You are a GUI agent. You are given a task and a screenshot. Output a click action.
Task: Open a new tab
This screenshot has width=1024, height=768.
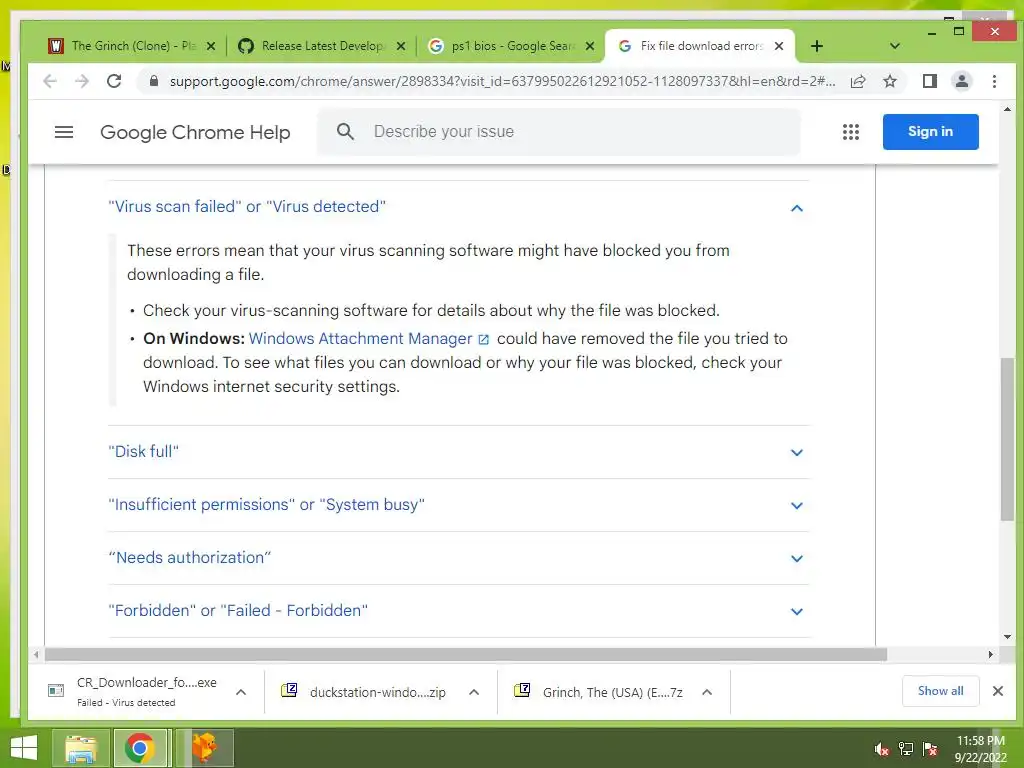pos(816,46)
